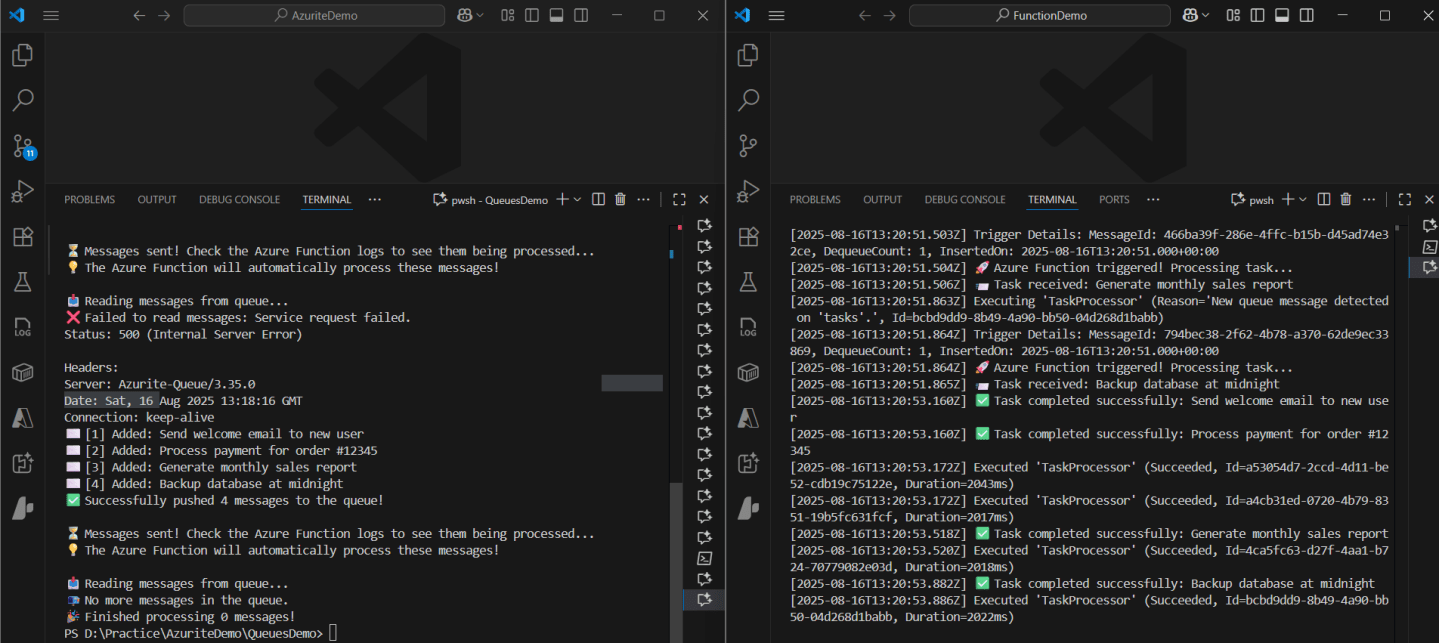Kill the terminal with the trash icon
The width and height of the screenshot is (1439, 643).
coord(619,199)
